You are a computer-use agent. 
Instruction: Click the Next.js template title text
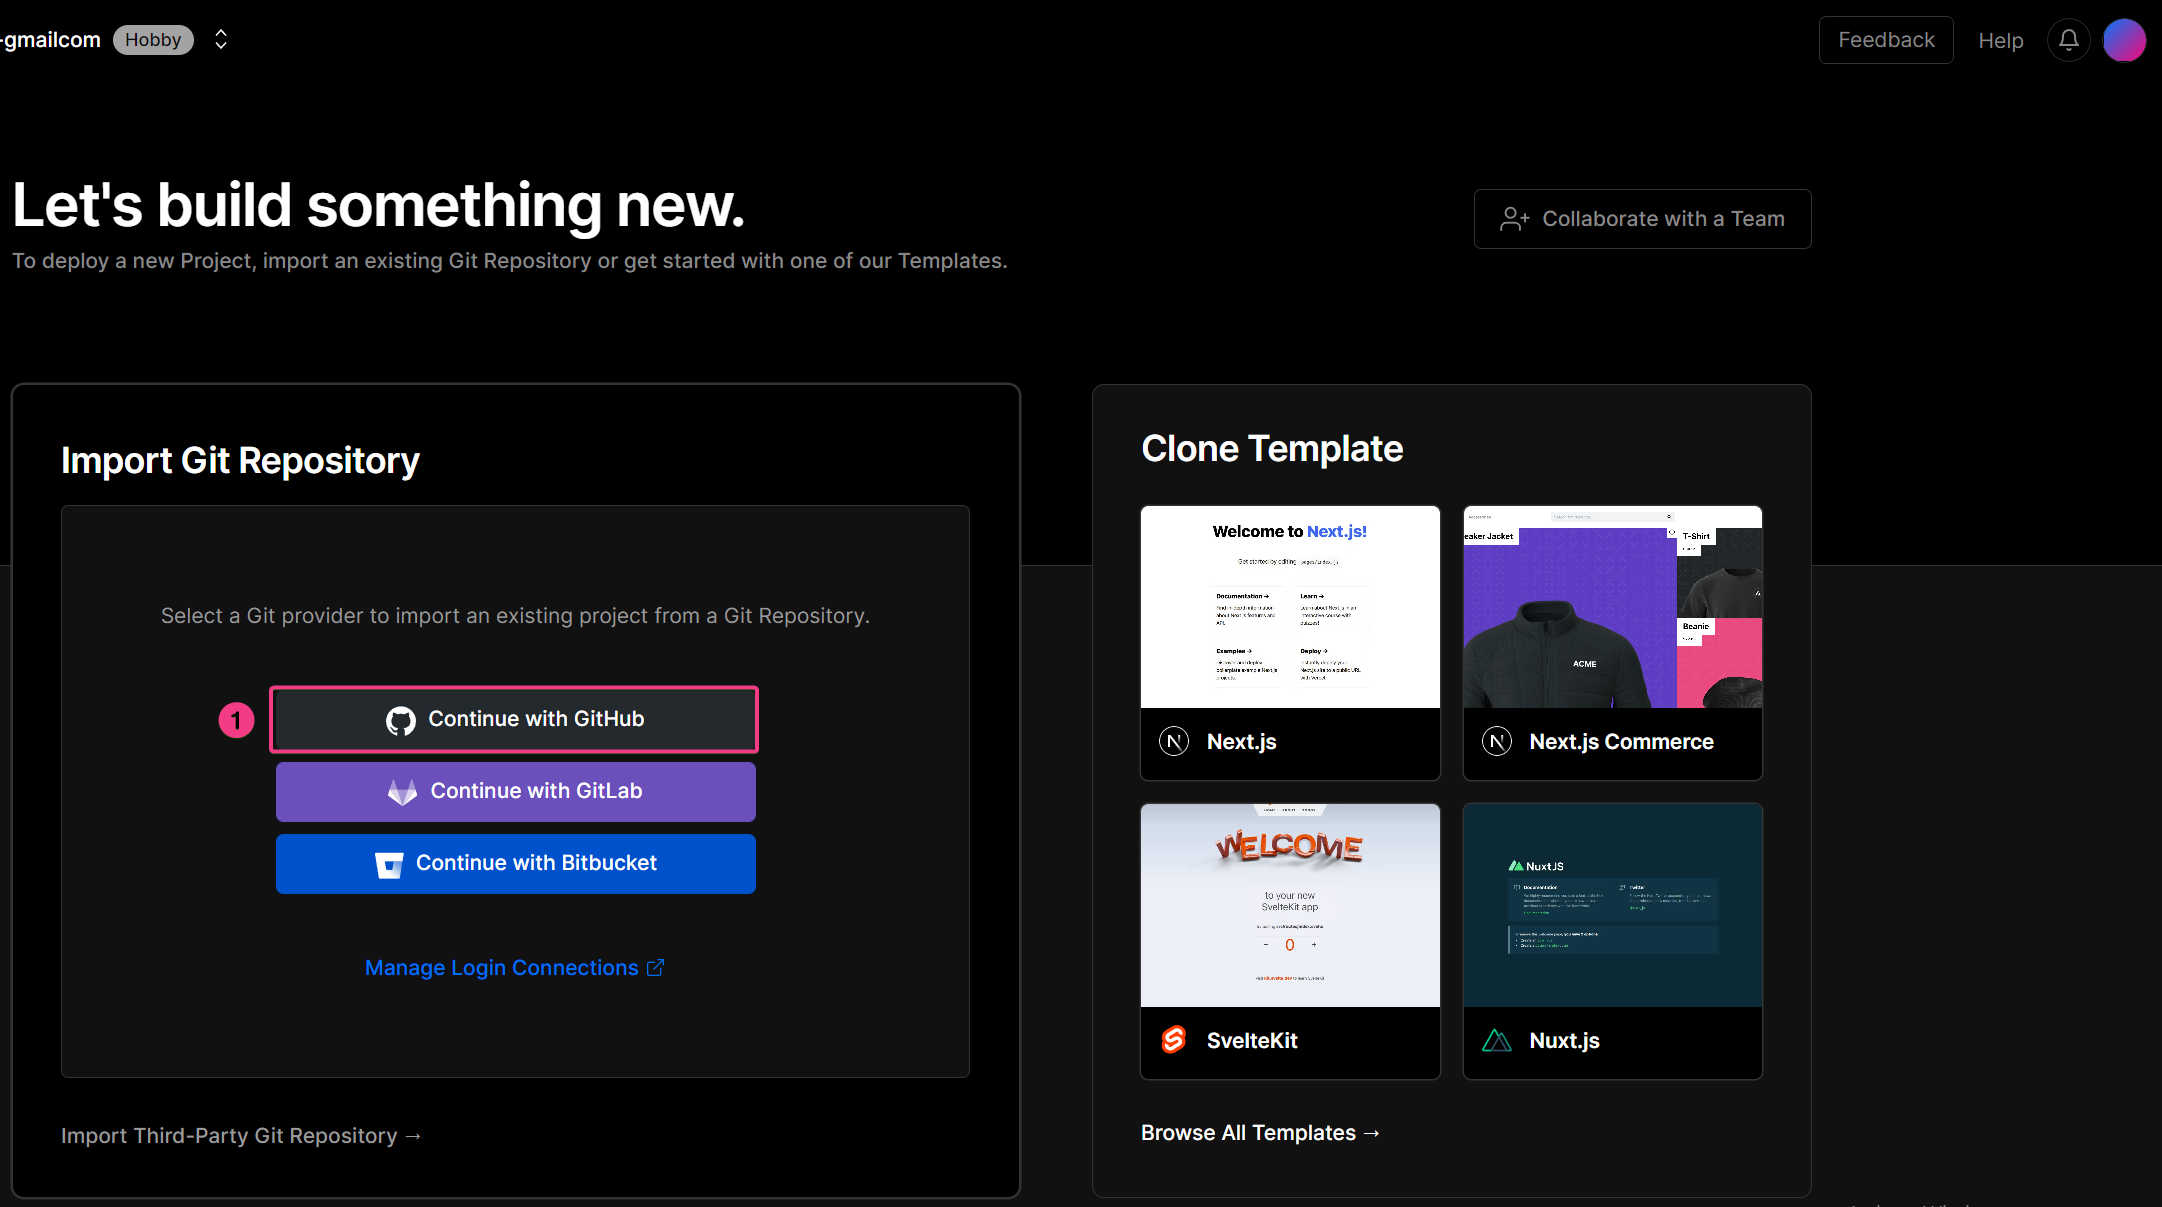pyautogui.click(x=1241, y=742)
